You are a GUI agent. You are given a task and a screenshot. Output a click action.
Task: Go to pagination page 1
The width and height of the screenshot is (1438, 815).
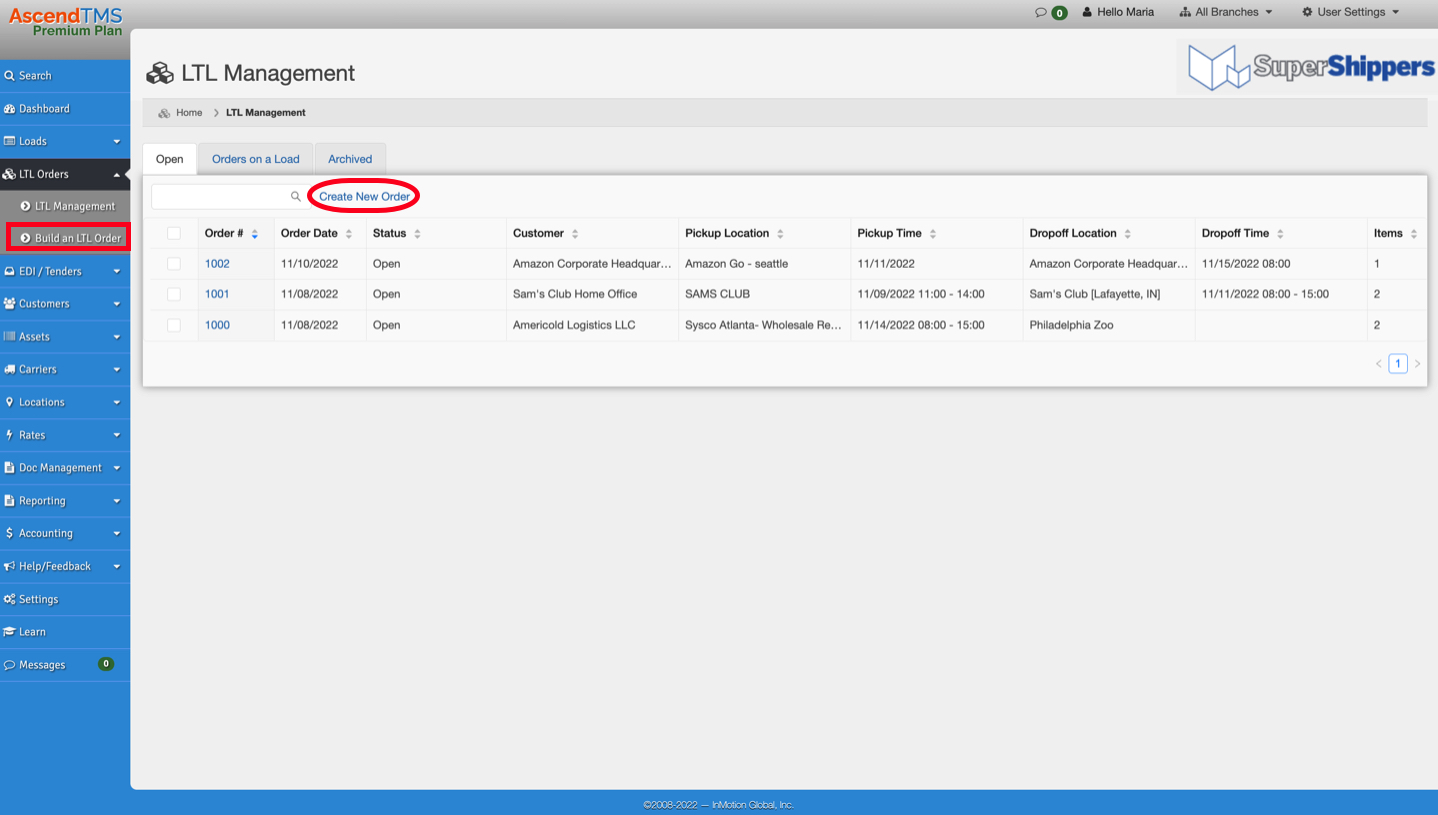coord(1398,364)
